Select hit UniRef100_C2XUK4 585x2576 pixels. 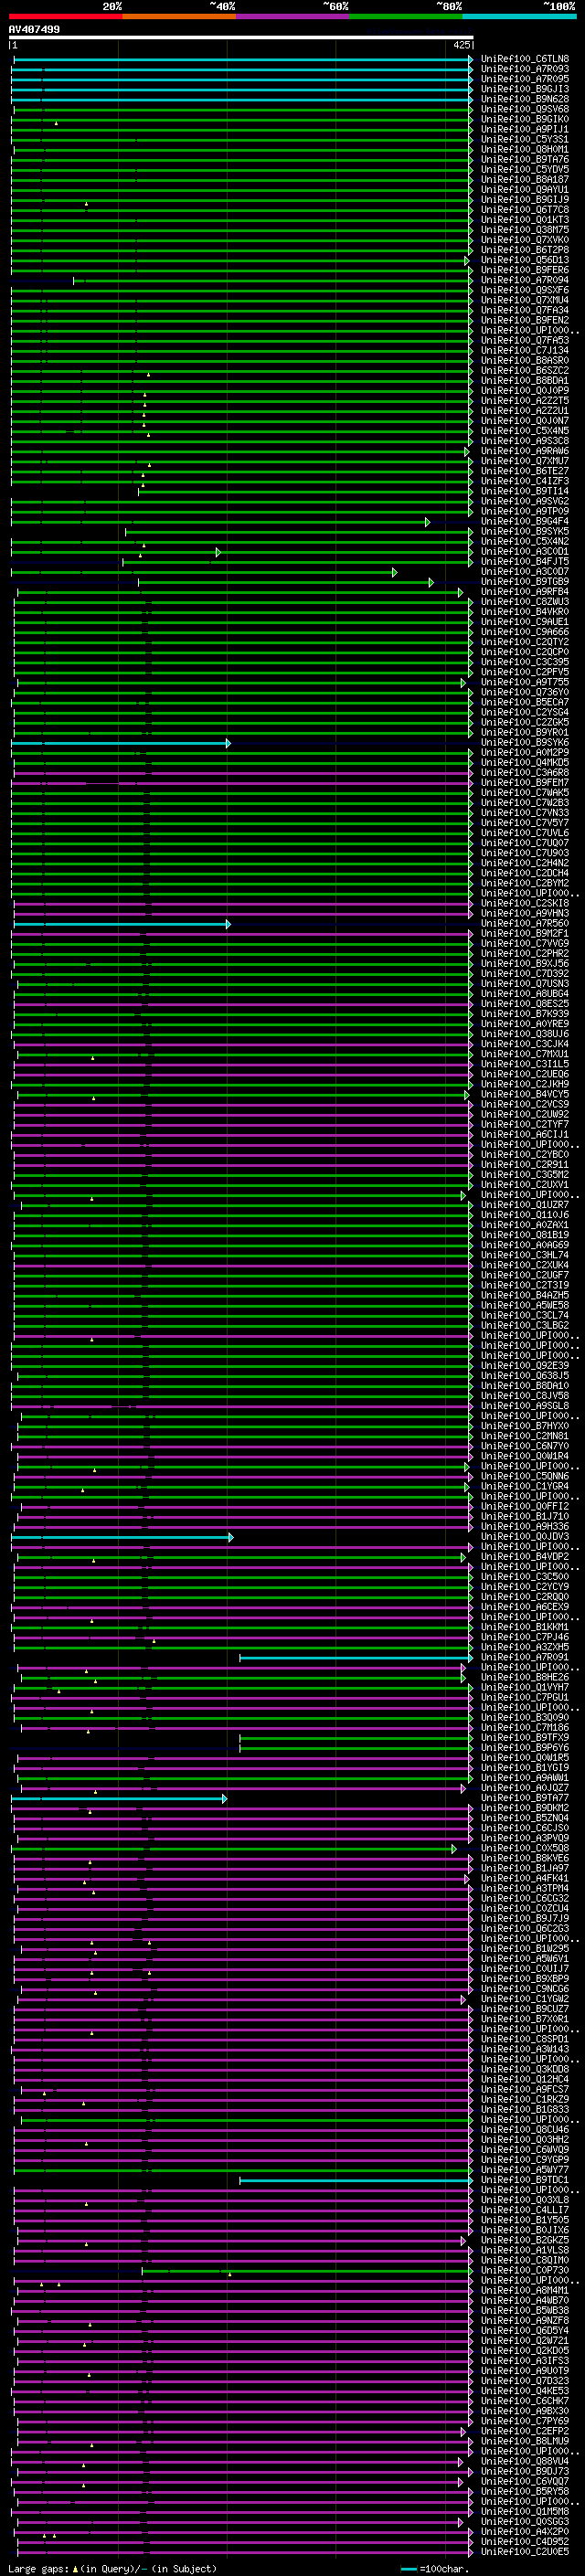pyautogui.click(x=525, y=1265)
